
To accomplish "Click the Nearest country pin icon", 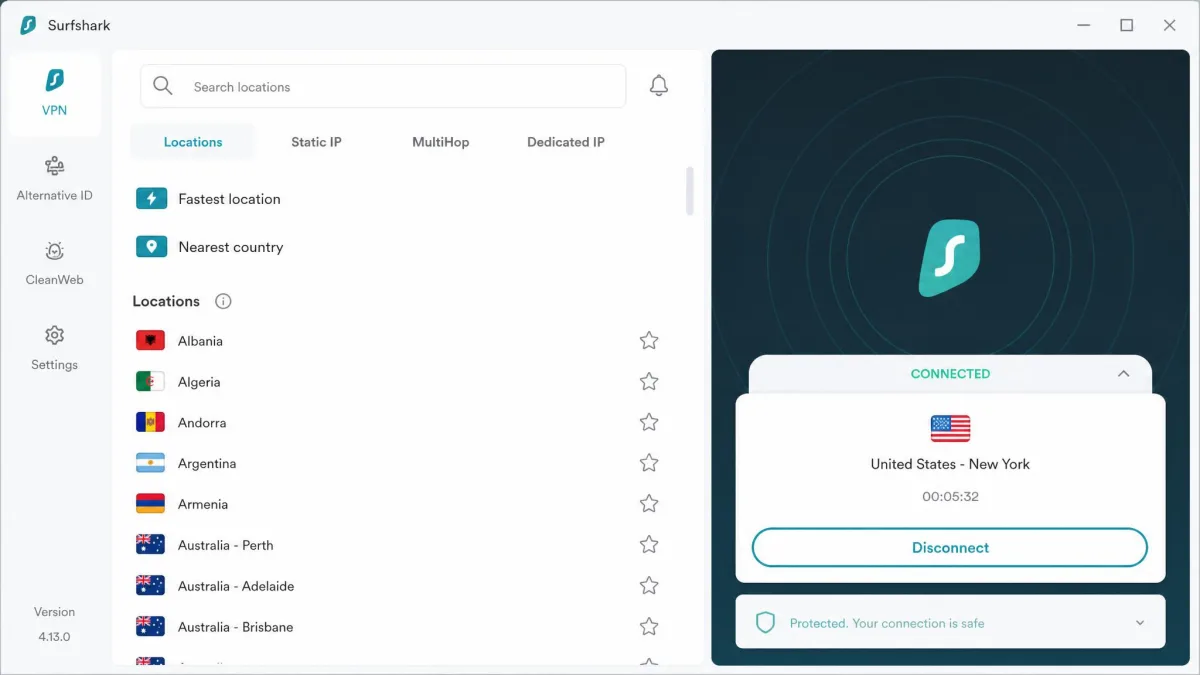I will 151,247.
